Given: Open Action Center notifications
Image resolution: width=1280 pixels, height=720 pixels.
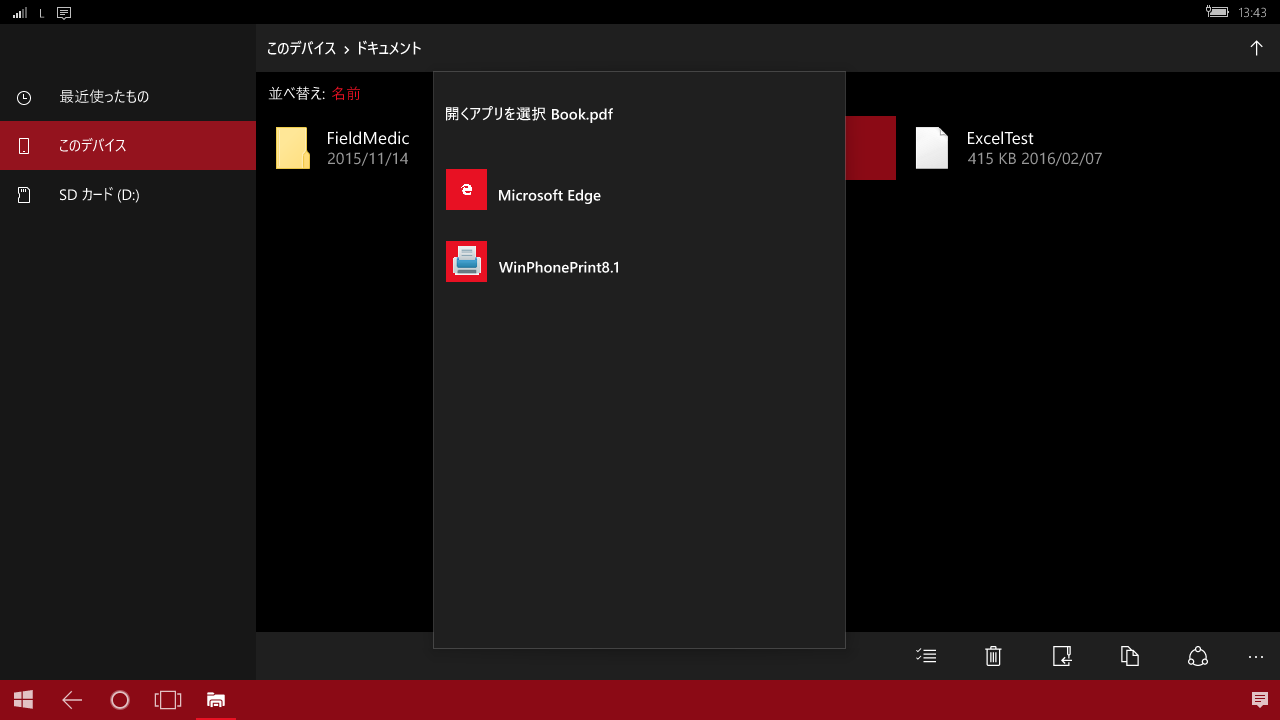Looking at the screenshot, I should (x=1260, y=700).
